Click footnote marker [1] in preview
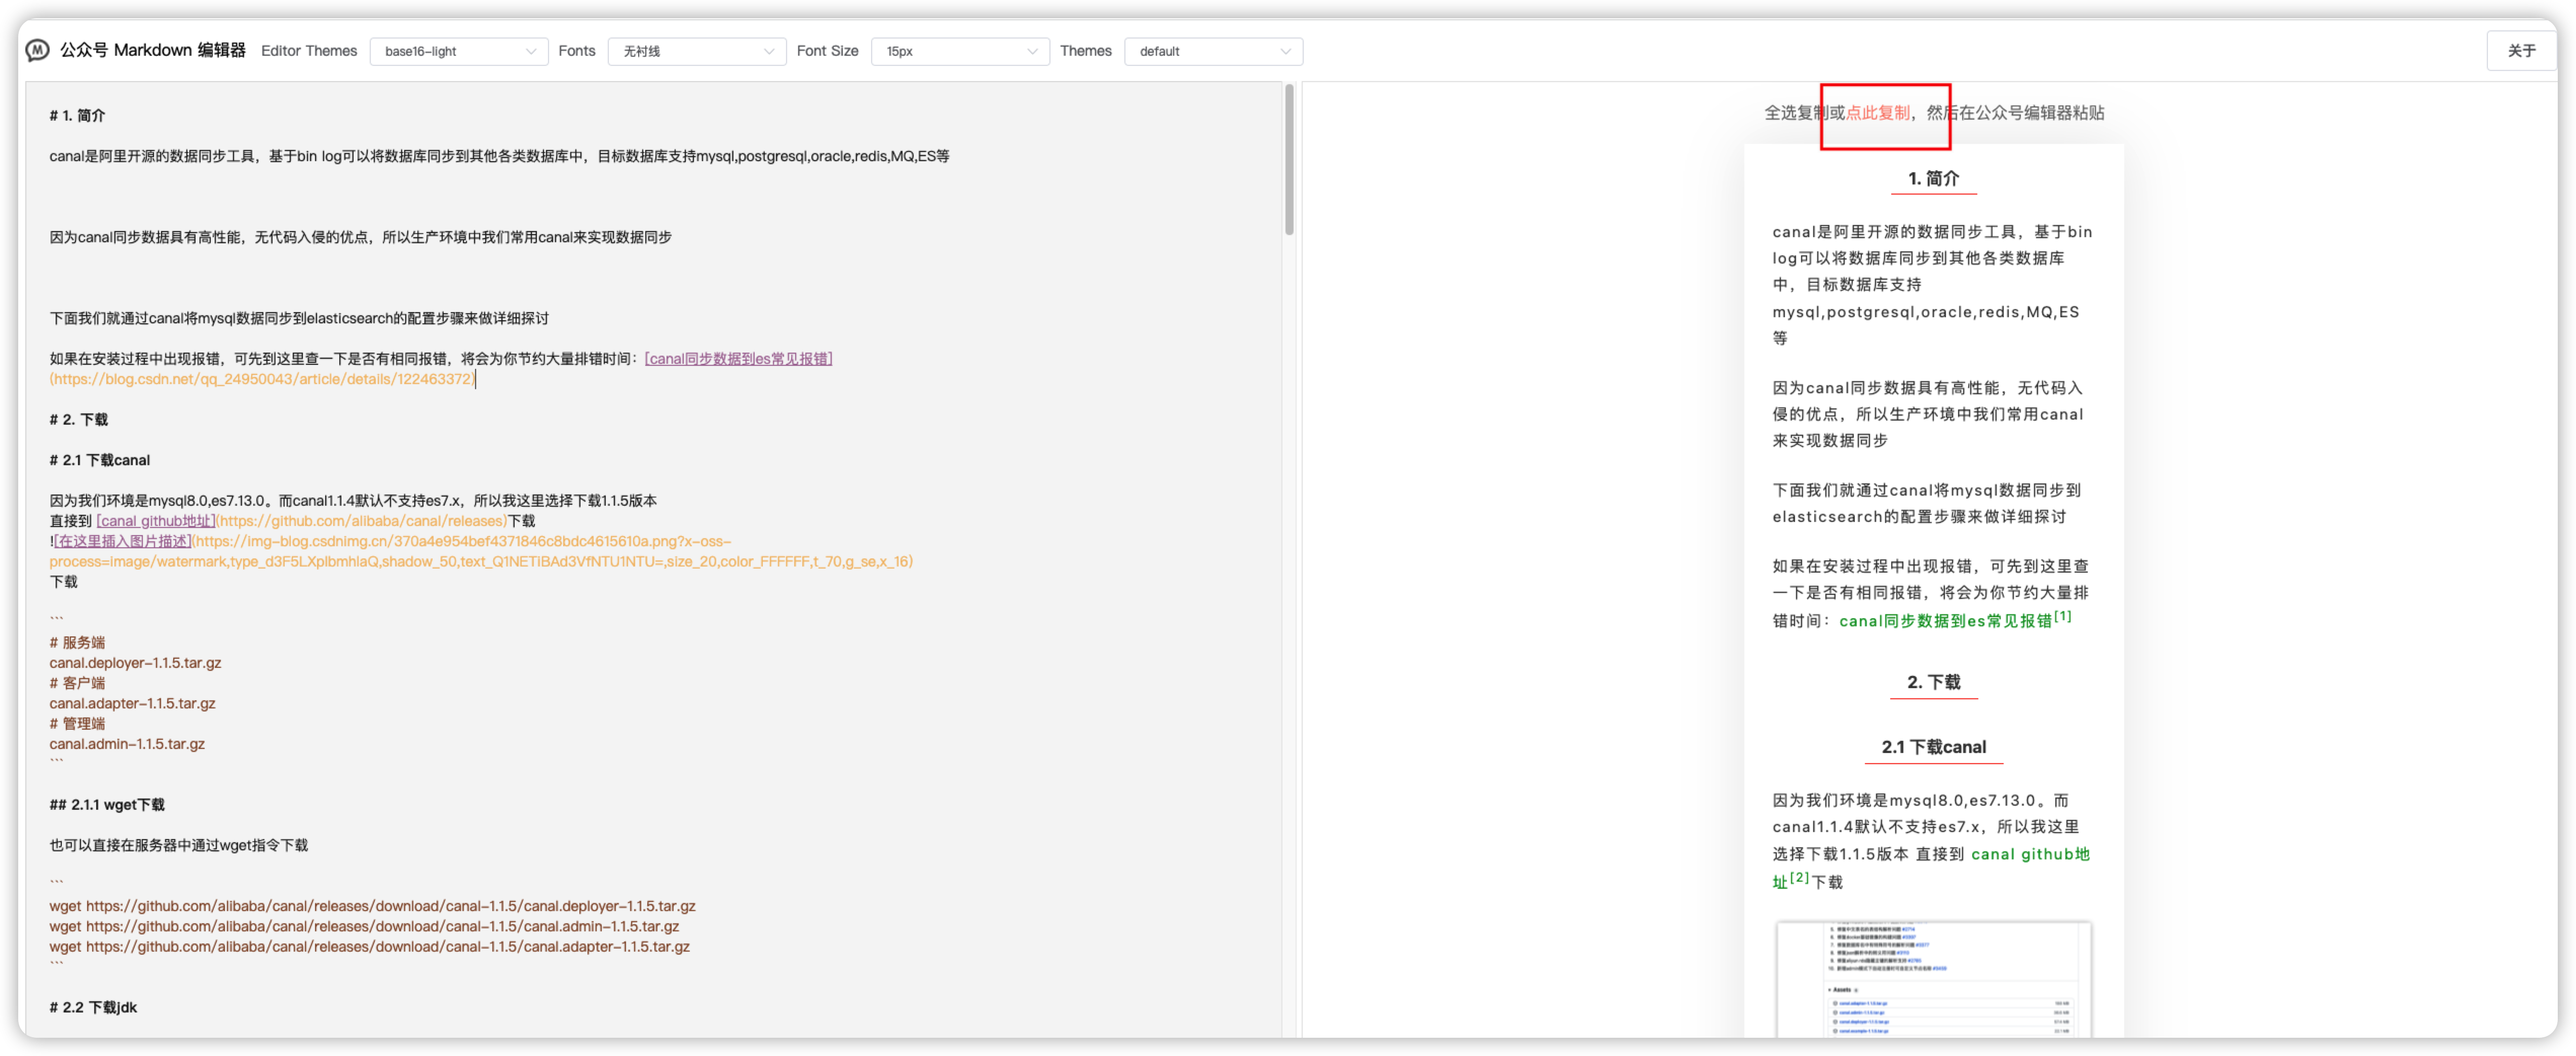 (x=2062, y=616)
